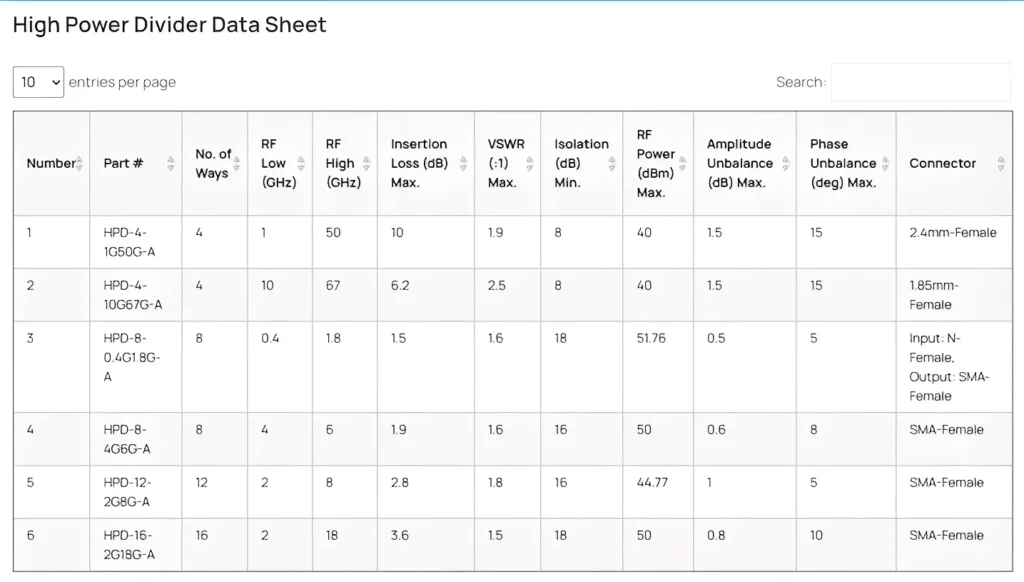Image resolution: width=1024 pixels, height=582 pixels.
Task: Select the HPD-8-0.4G1.8G-A part cell
Action: point(132,357)
